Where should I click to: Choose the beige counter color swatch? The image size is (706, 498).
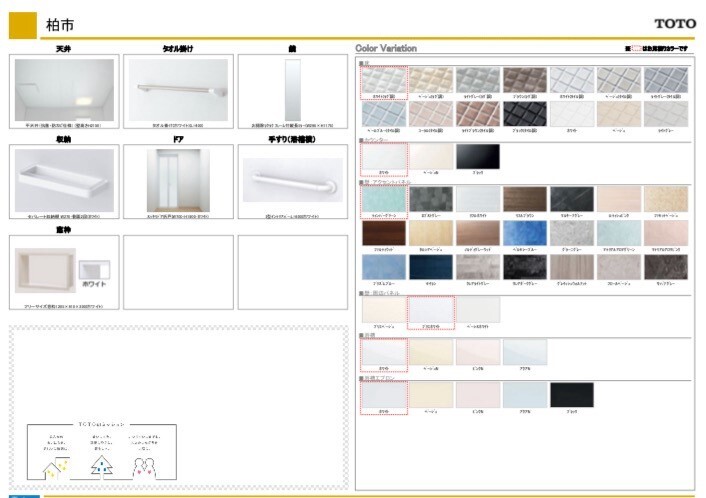[431, 156]
